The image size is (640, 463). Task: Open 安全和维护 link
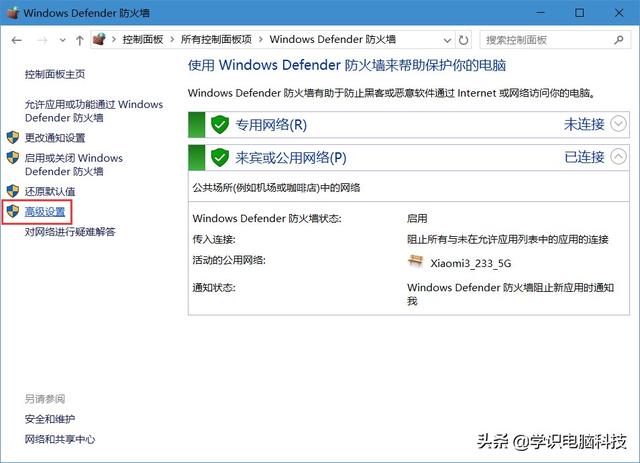[50, 419]
